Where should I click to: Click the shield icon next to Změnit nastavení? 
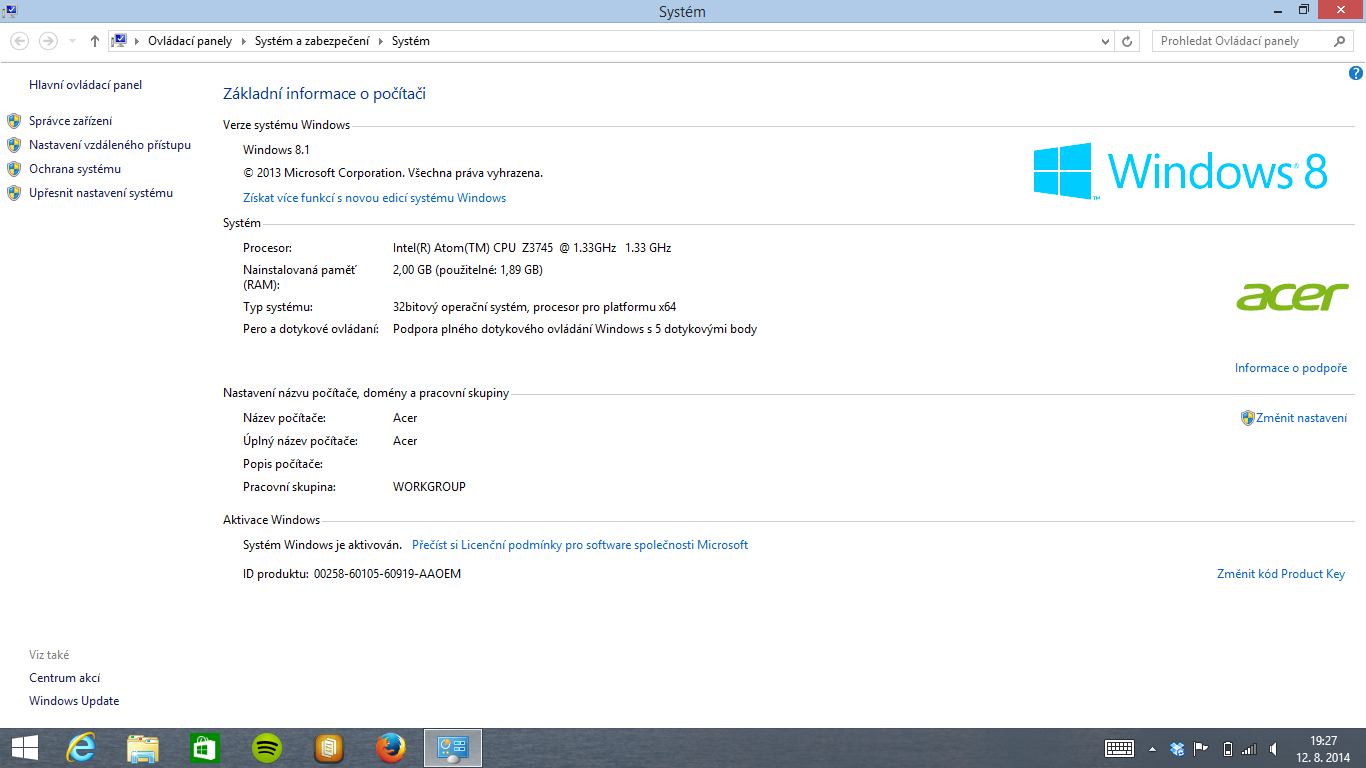point(1248,418)
